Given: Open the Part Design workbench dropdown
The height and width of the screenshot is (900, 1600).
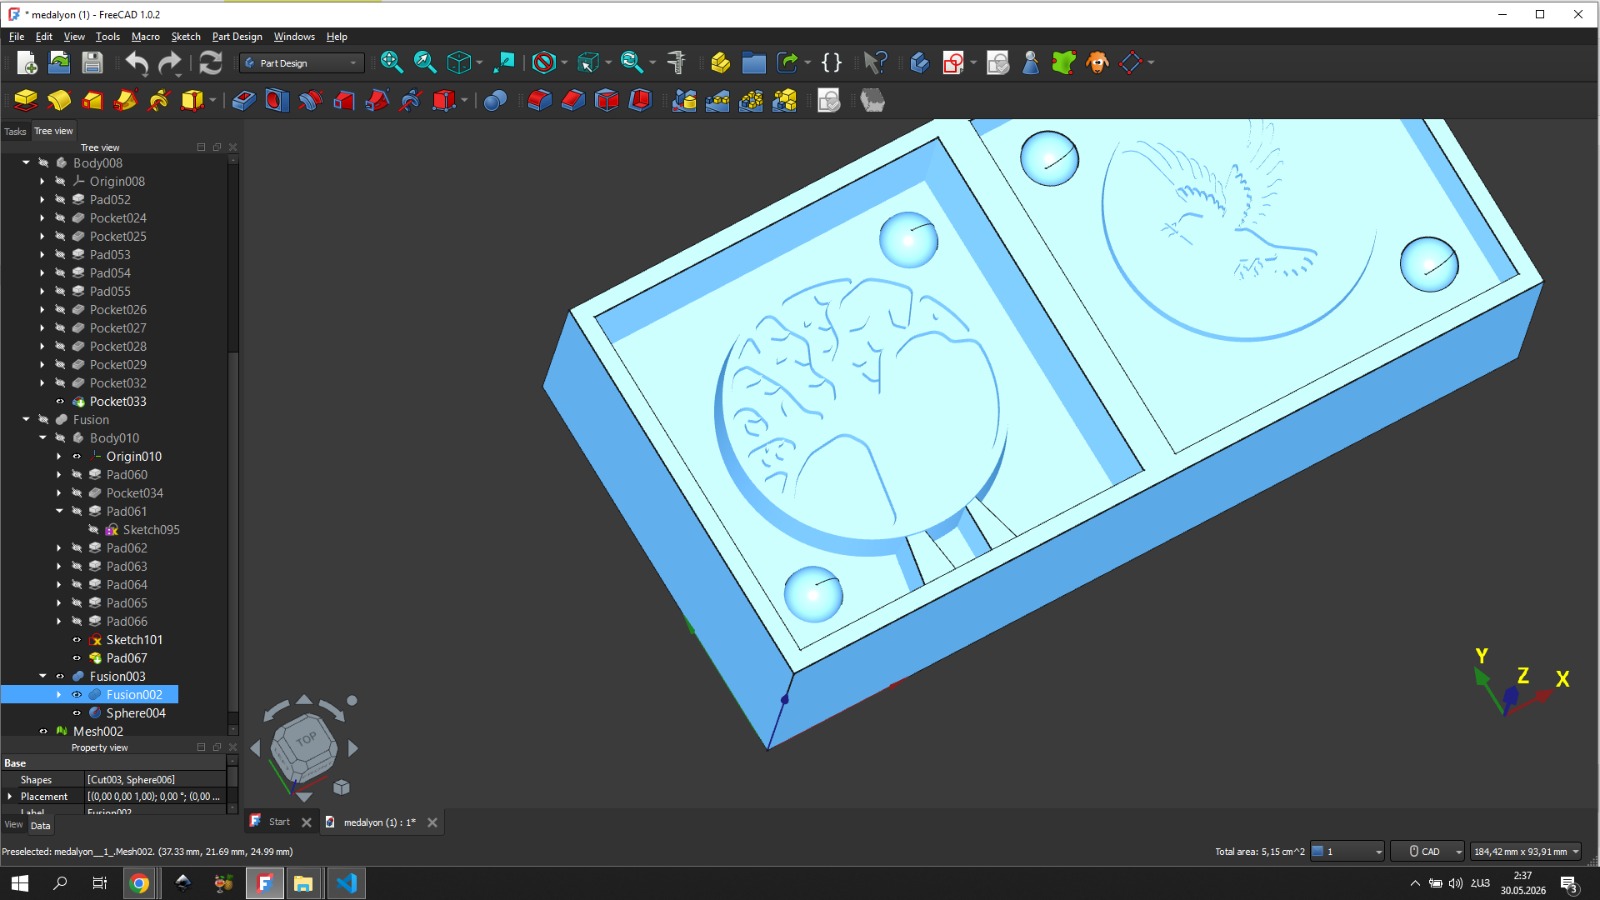Looking at the screenshot, I should point(302,63).
